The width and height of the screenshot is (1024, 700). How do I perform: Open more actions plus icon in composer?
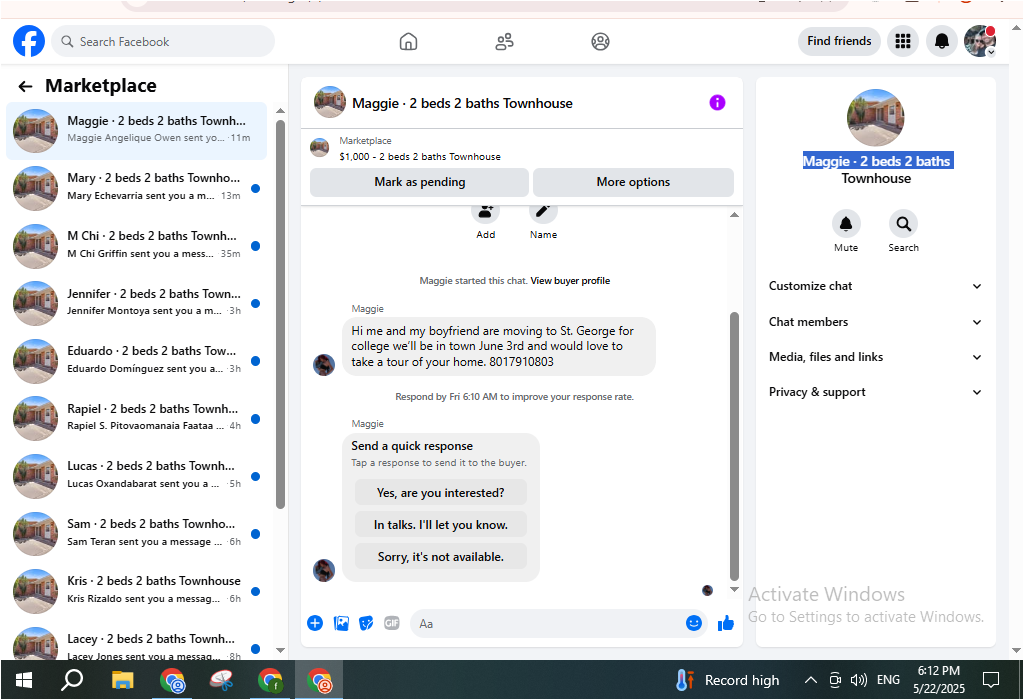pos(315,623)
